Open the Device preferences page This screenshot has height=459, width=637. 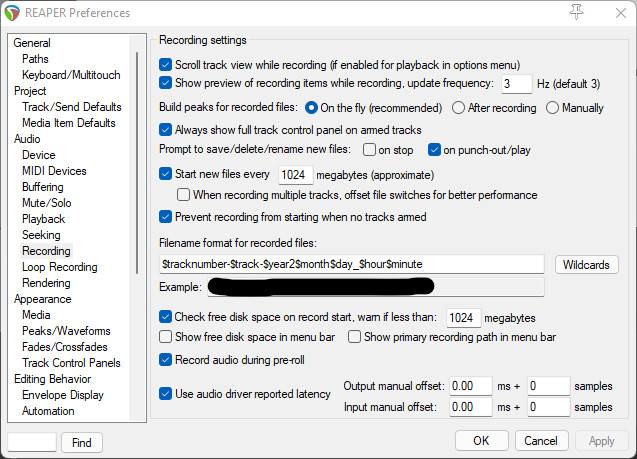(39, 155)
